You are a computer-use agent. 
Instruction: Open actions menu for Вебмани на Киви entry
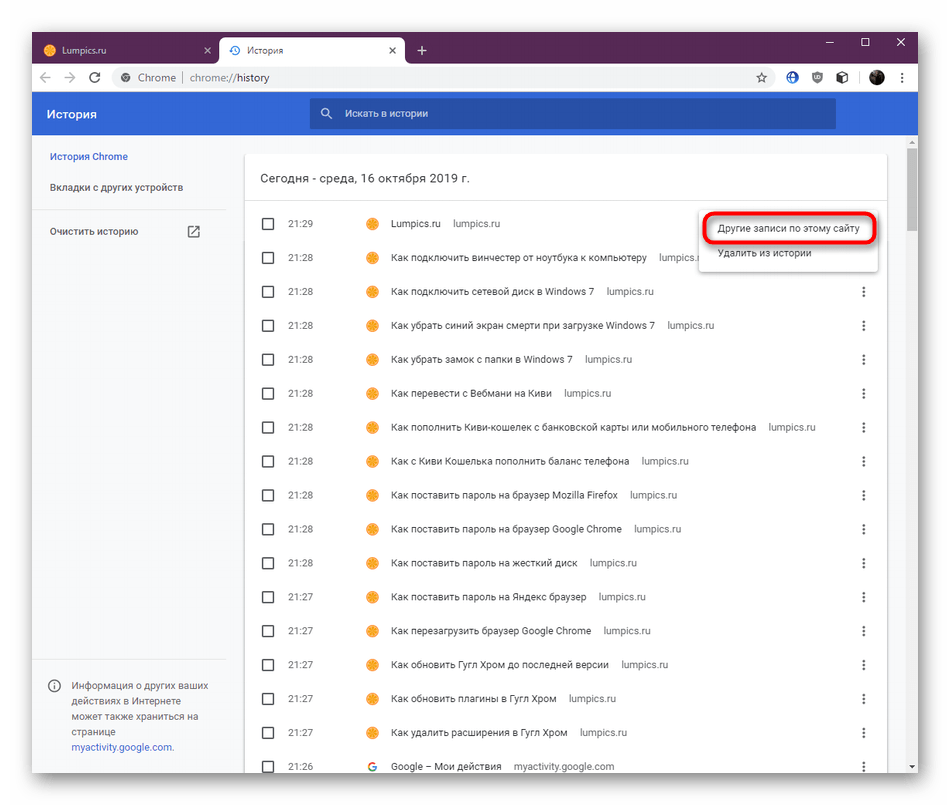(x=863, y=393)
